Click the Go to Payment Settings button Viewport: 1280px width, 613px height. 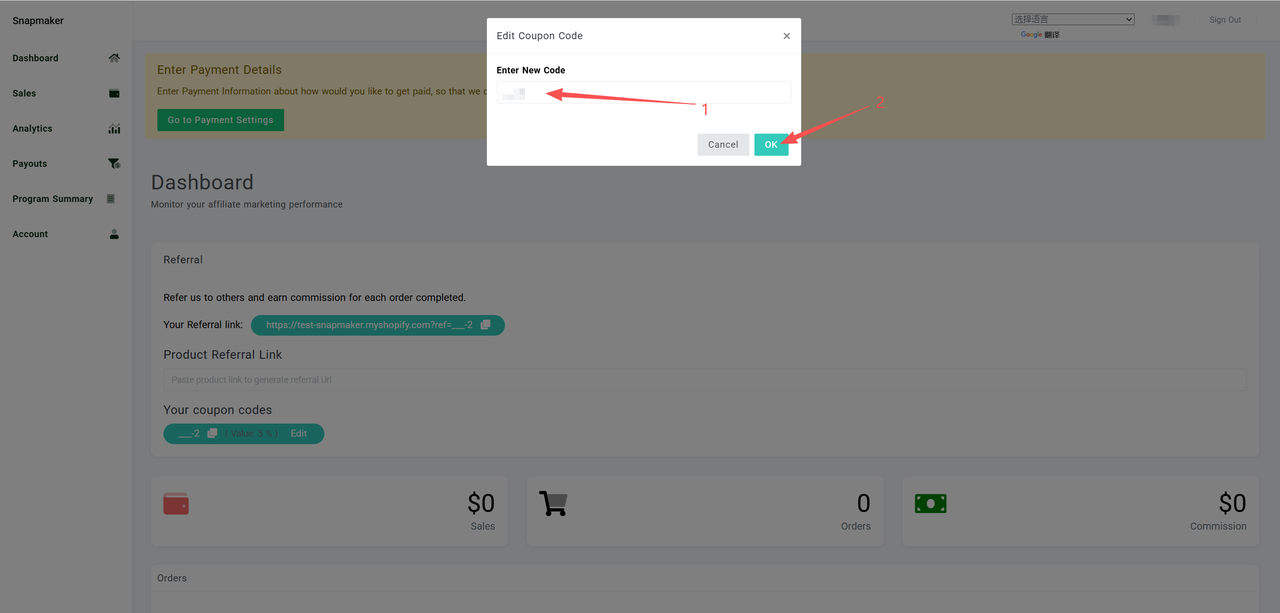[x=221, y=120]
